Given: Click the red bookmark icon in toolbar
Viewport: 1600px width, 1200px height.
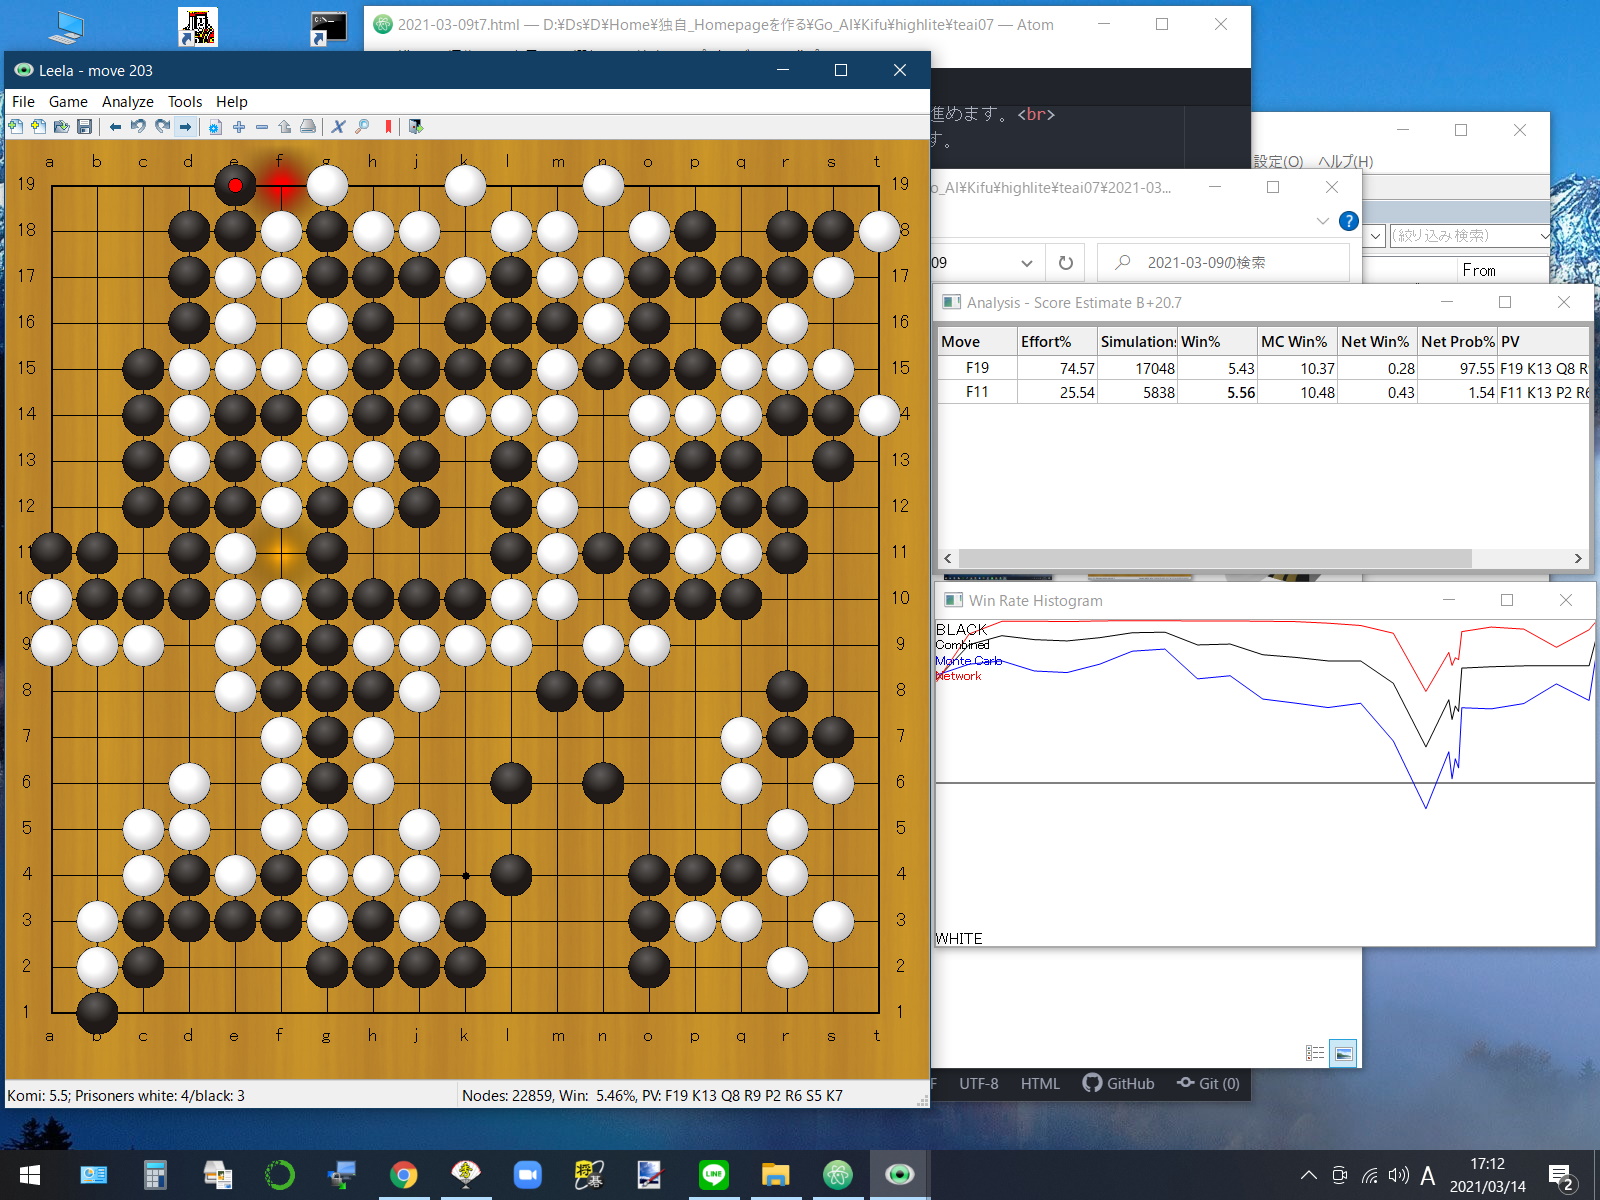Looking at the screenshot, I should tap(388, 127).
